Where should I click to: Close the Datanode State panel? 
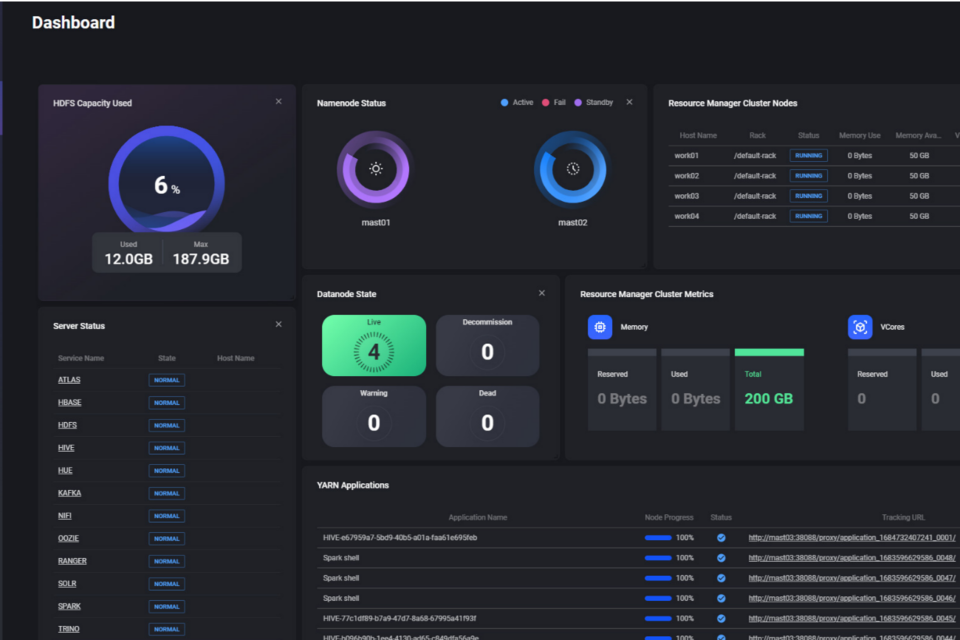[x=542, y=293]
